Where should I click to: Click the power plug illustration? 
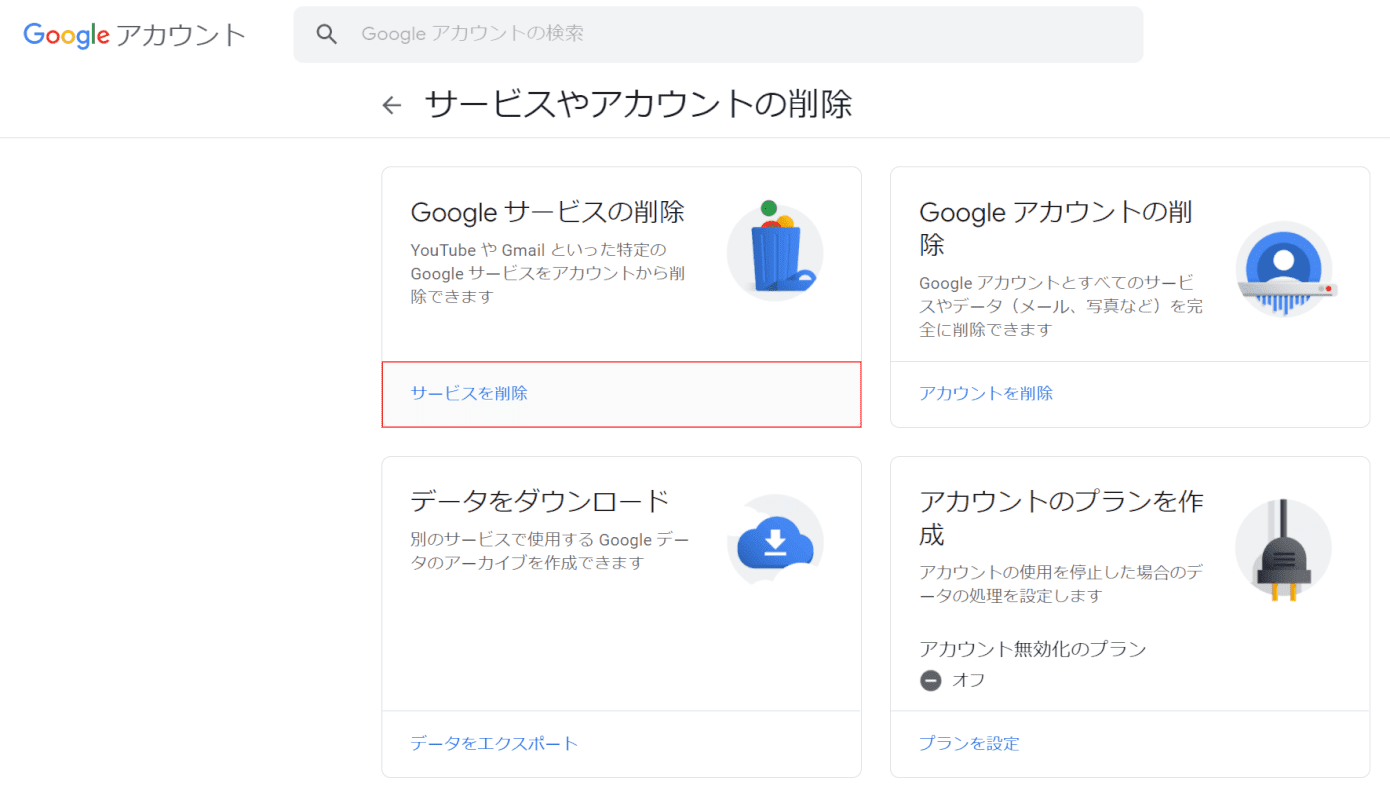(1284, 549)
